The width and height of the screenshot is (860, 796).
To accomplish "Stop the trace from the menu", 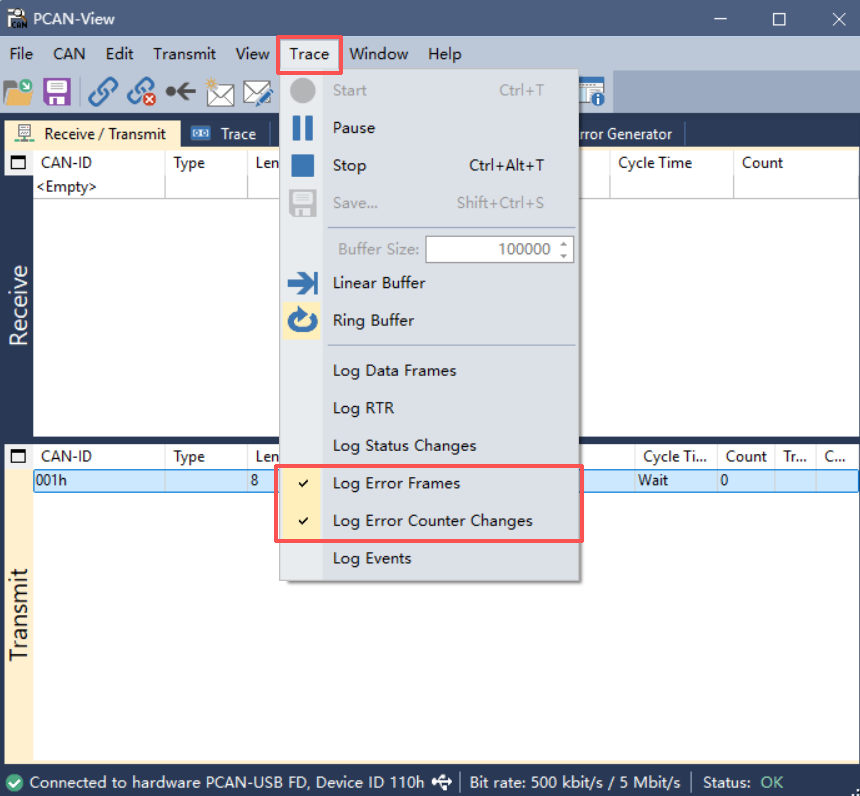I will pyautogui.click(x=349, y=166).
